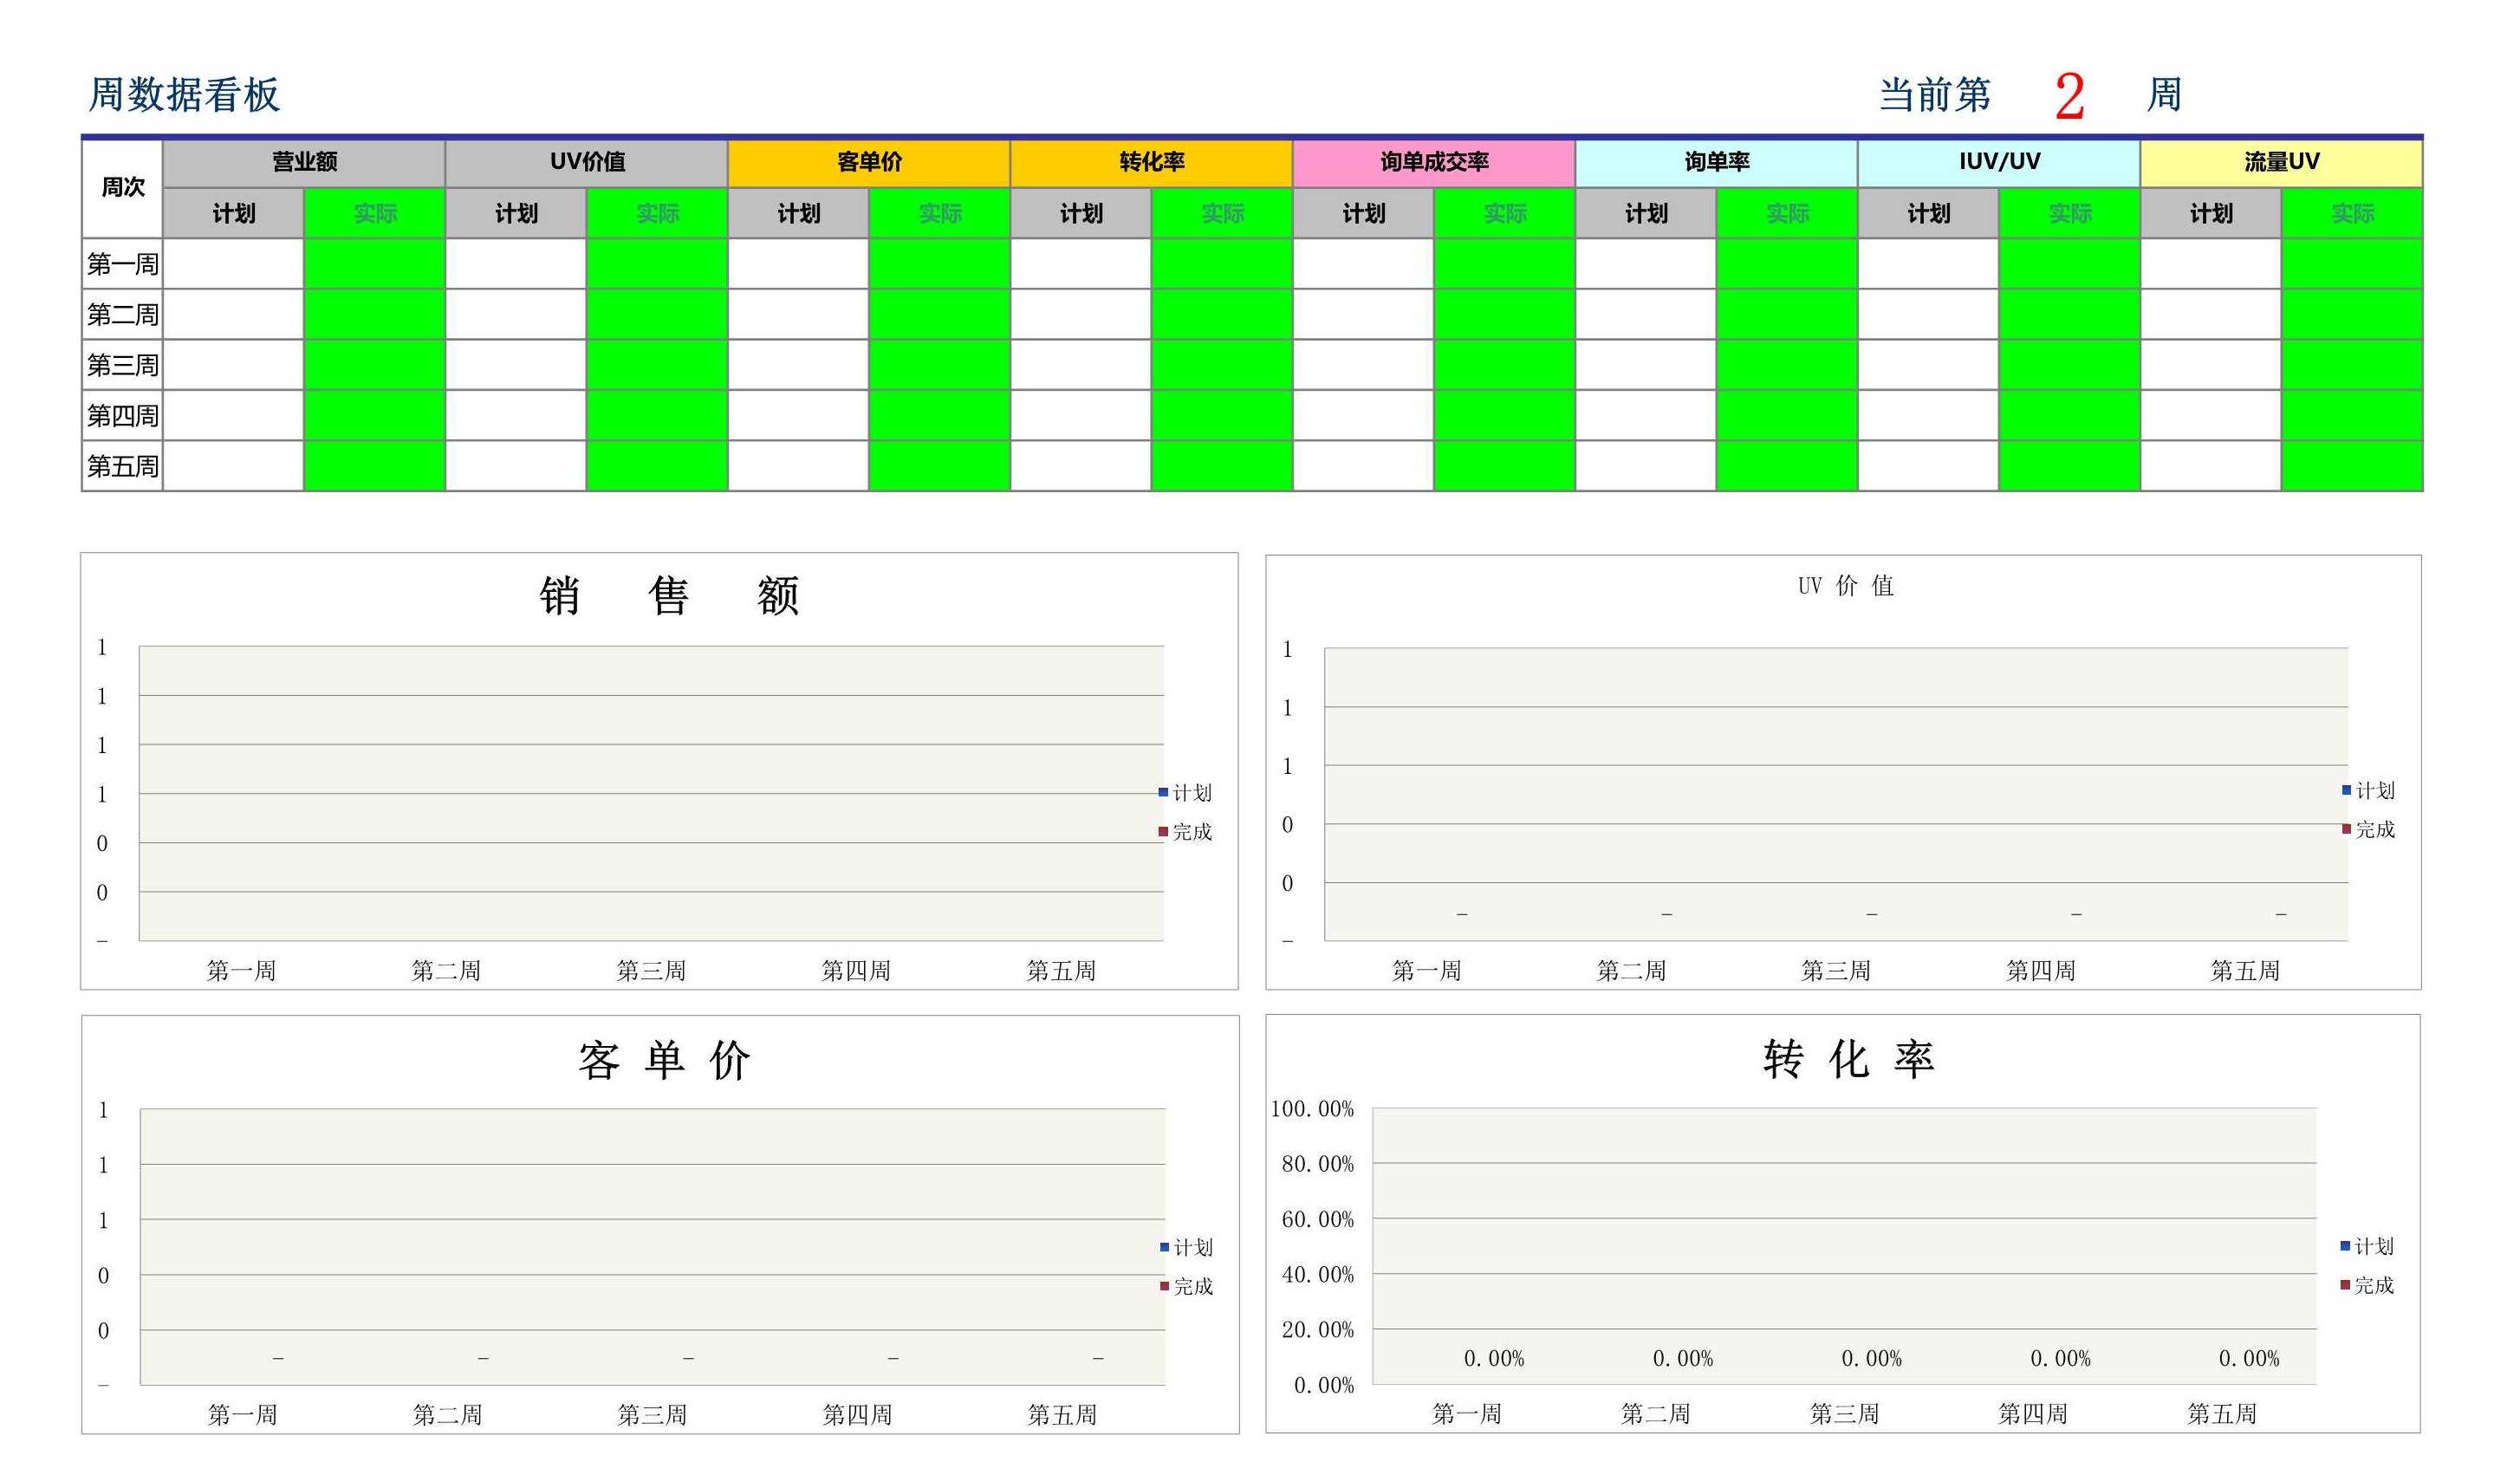Click the 计划 cell under 转化率 header
Screen dimensions: 2520x1462
click(1080, 213)
